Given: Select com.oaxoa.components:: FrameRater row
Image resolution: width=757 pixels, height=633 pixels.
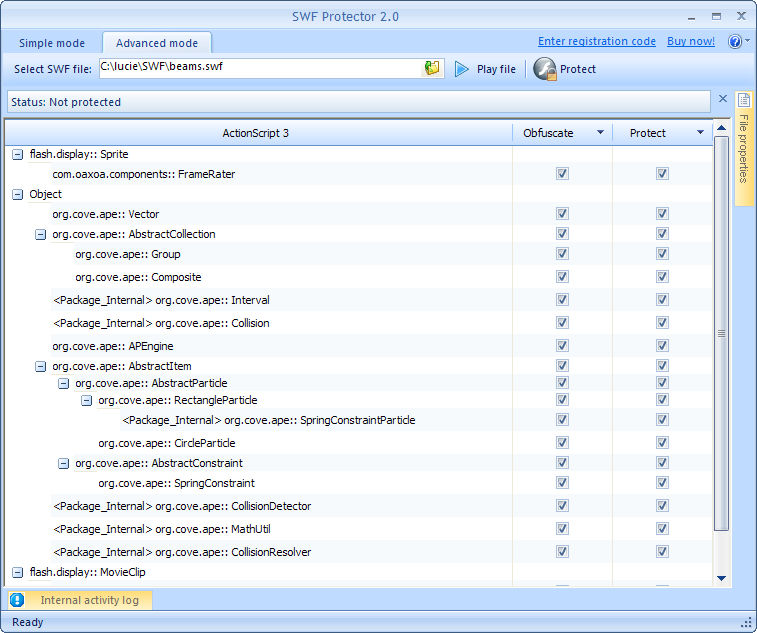Looking at the screenshot, I should (143, 174).
